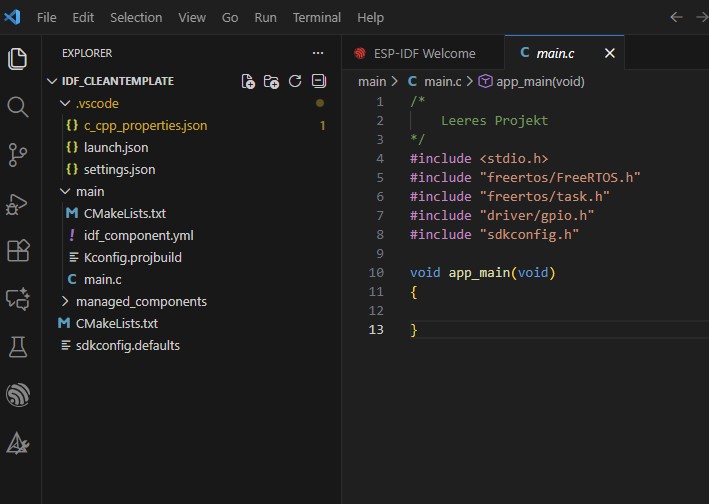Image resolution: width=709 pixels, height=504 pixels.
Task: Click the New Folder icon in Explorer
Action: pos(271,81)
